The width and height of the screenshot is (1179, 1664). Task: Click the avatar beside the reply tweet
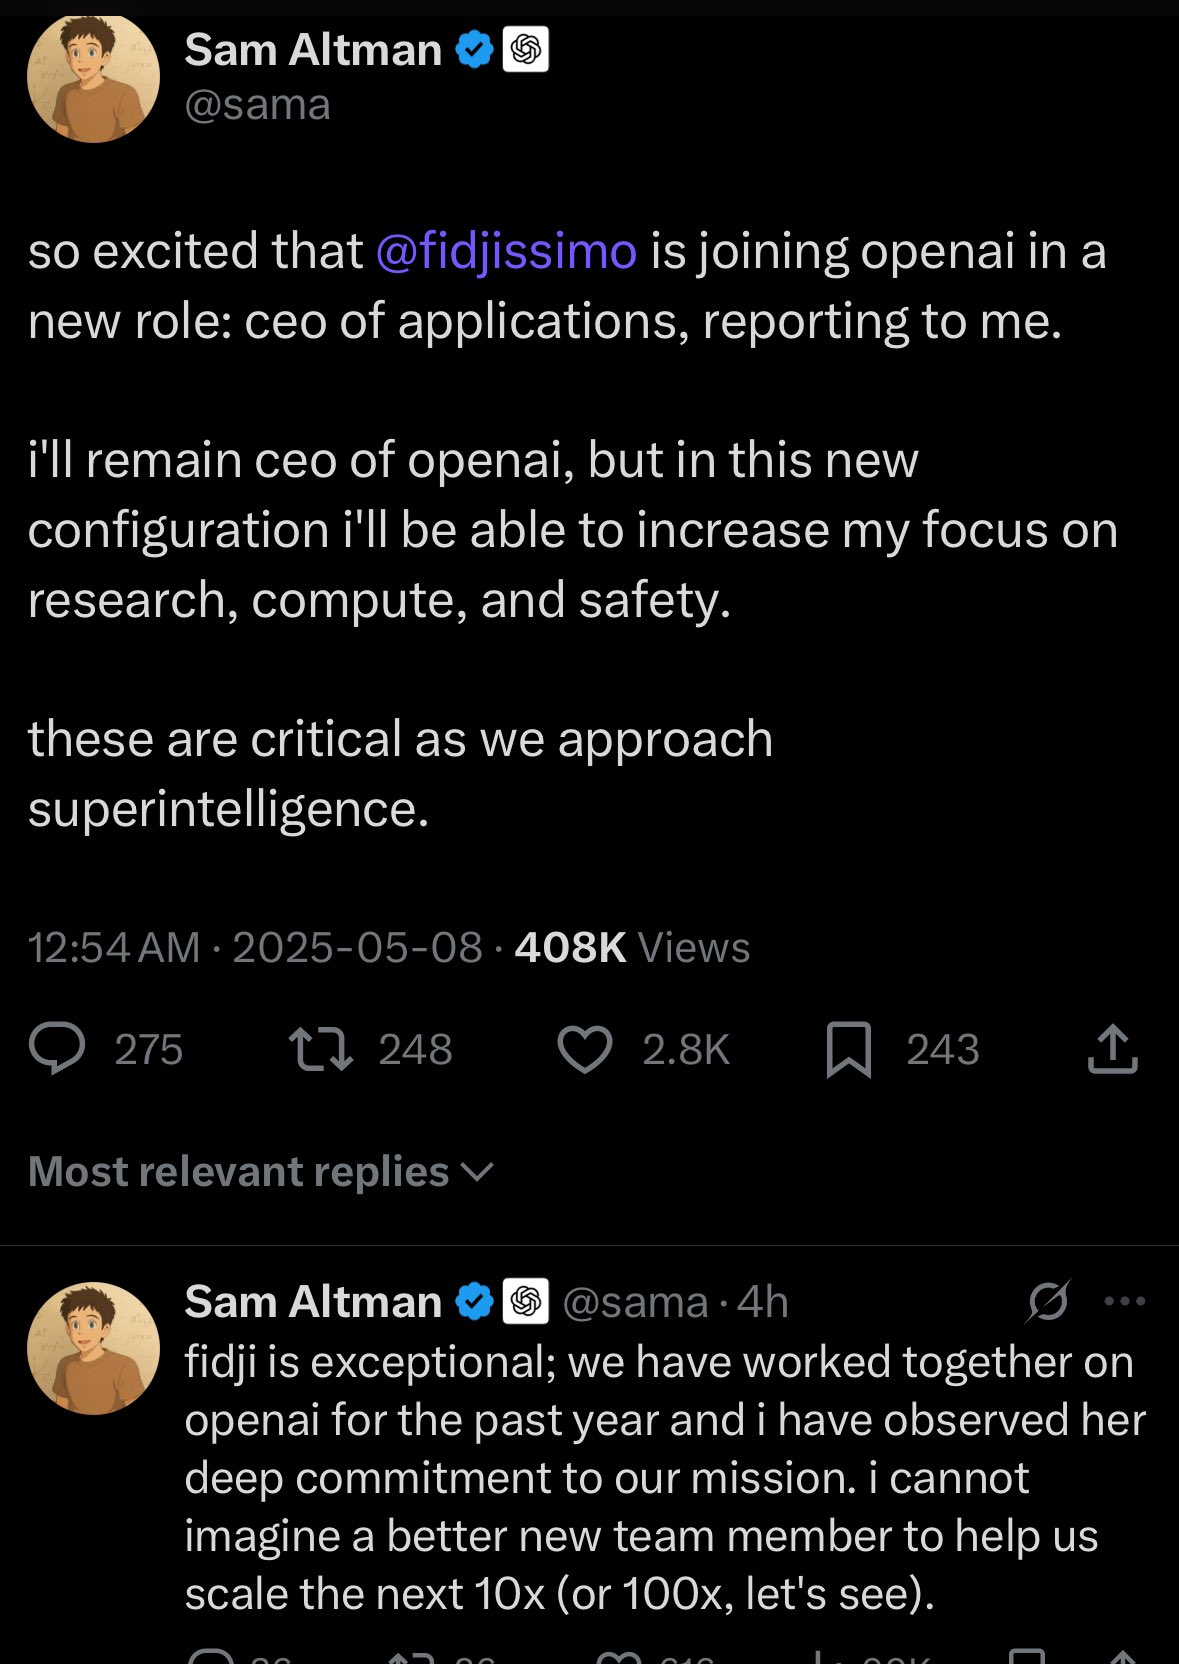click(93, 1348)
